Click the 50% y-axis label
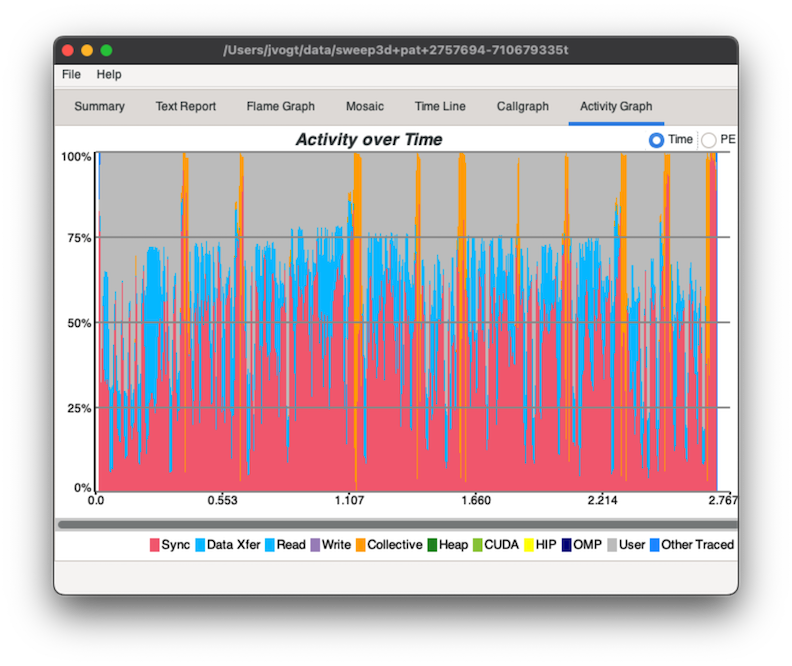Viewport: 792px width, 666px height. click(79, 323)
